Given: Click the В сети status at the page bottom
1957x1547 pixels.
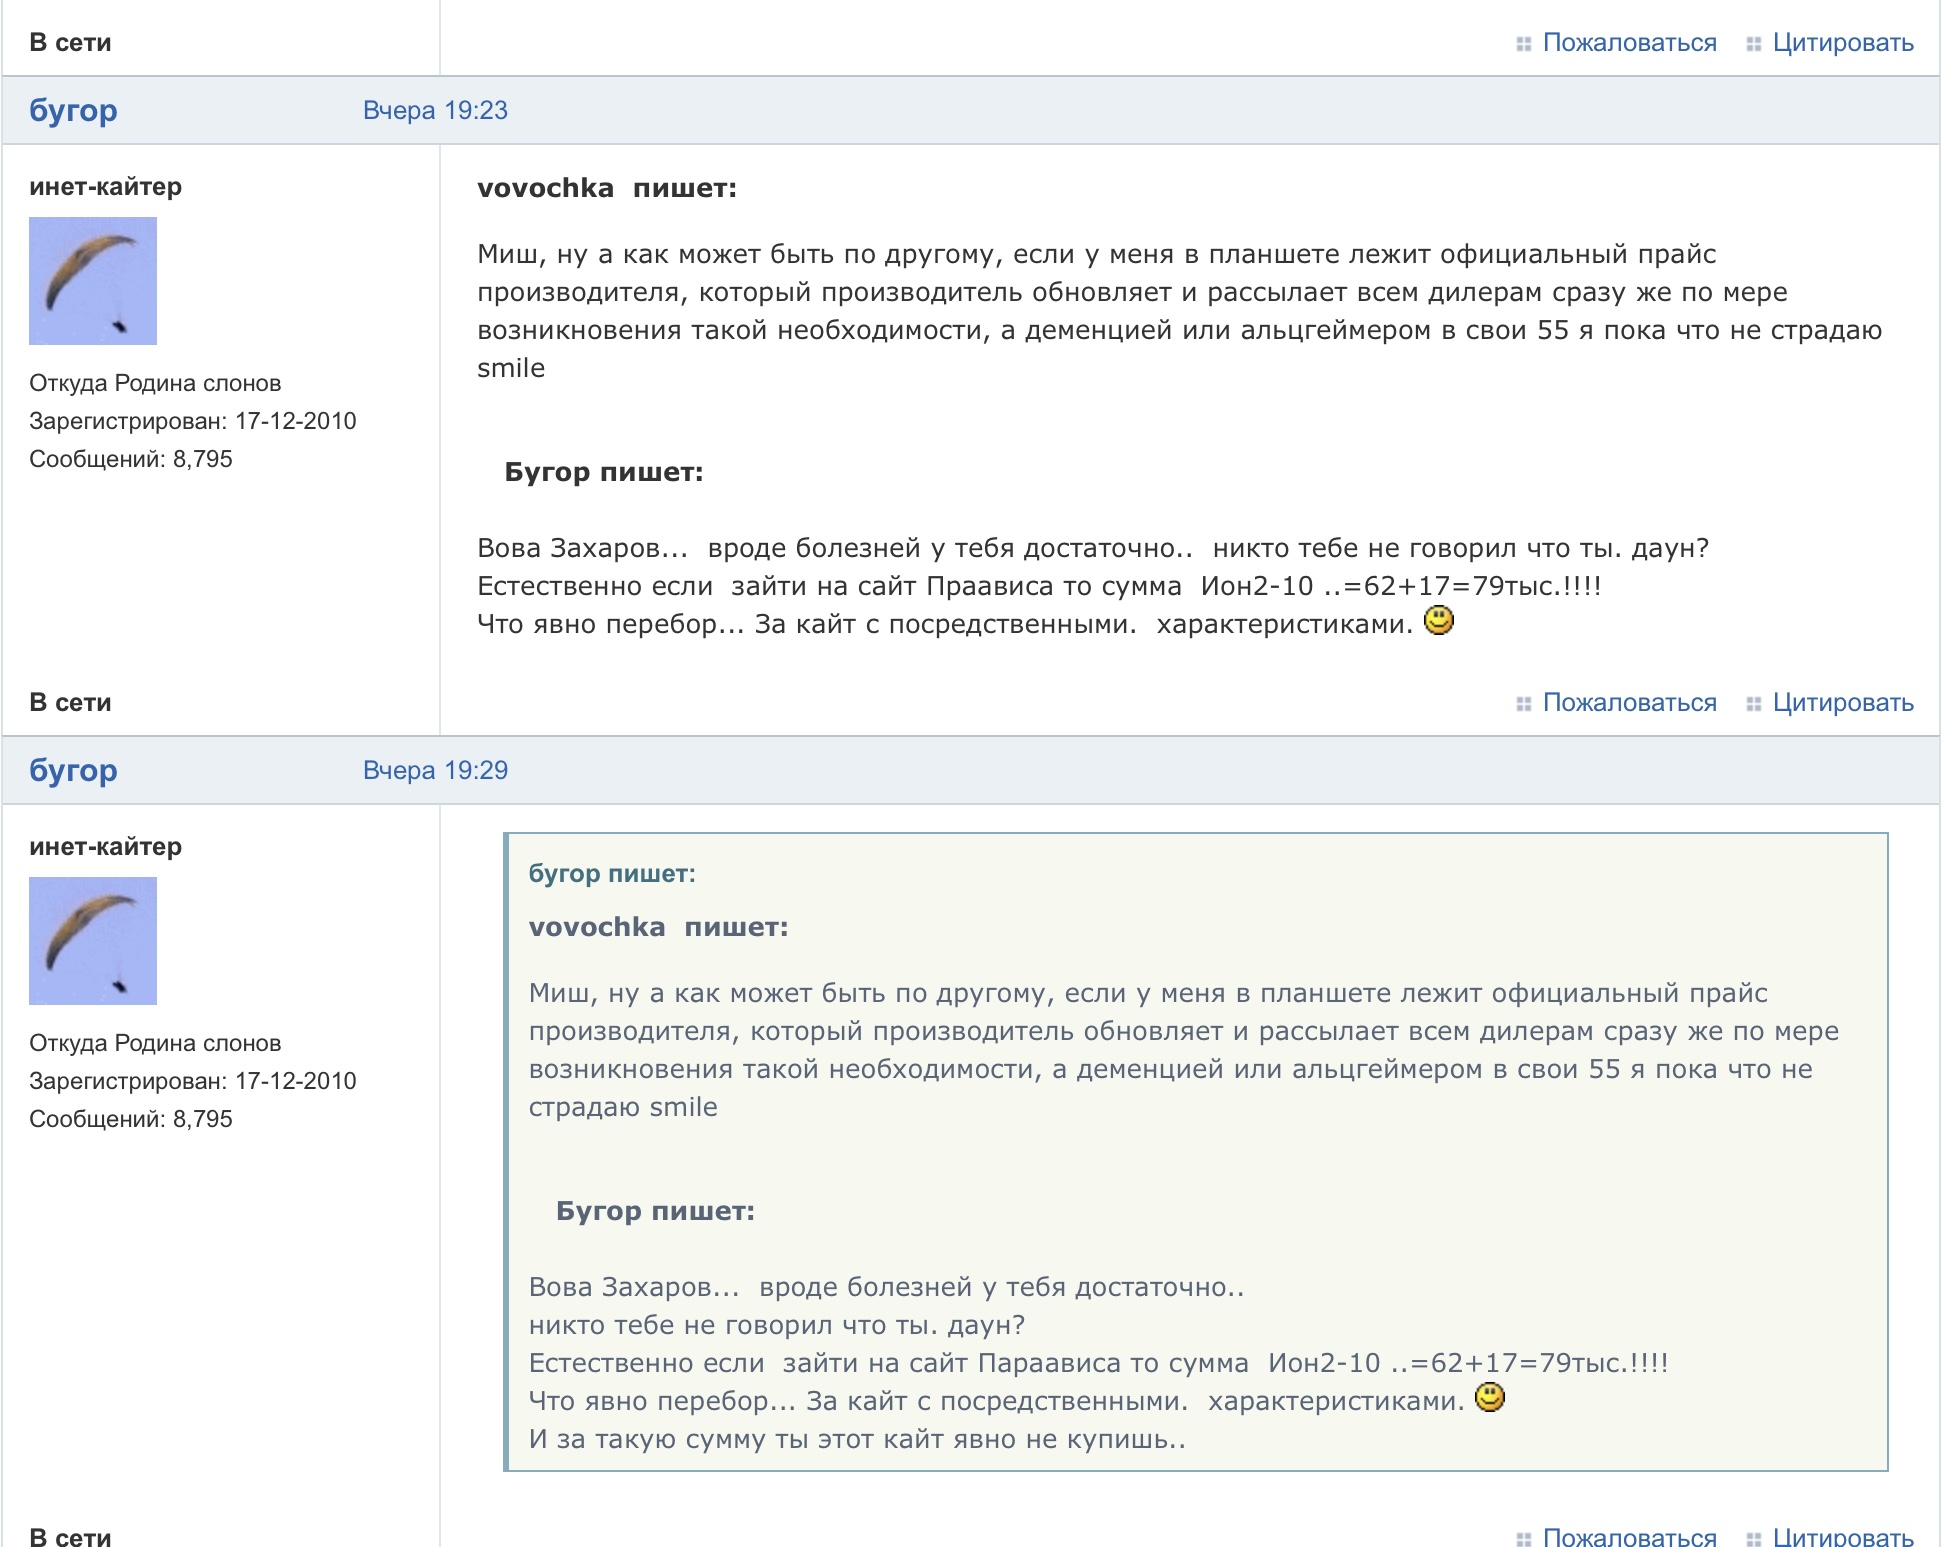Looking at the screenshot, I should coord(70,1536).
